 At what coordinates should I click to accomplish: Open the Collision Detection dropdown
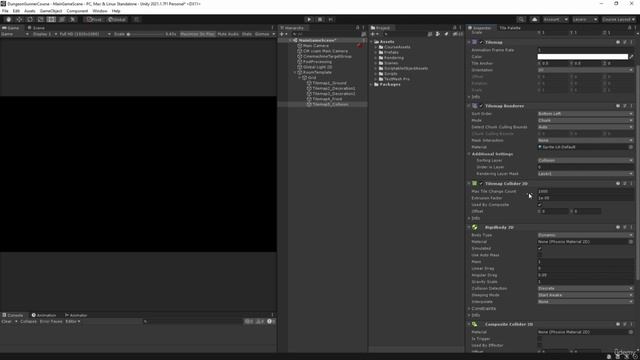pos(585,288)
